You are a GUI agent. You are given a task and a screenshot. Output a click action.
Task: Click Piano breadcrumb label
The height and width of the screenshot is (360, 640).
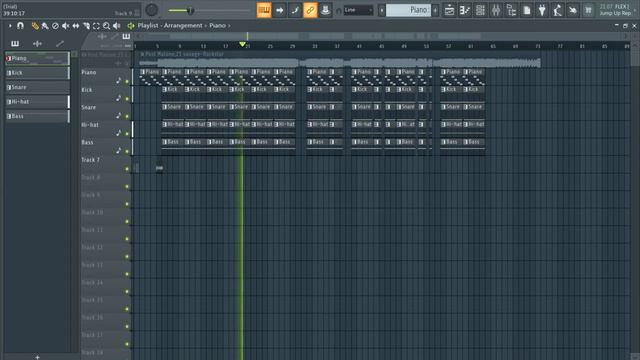(217, 26)
